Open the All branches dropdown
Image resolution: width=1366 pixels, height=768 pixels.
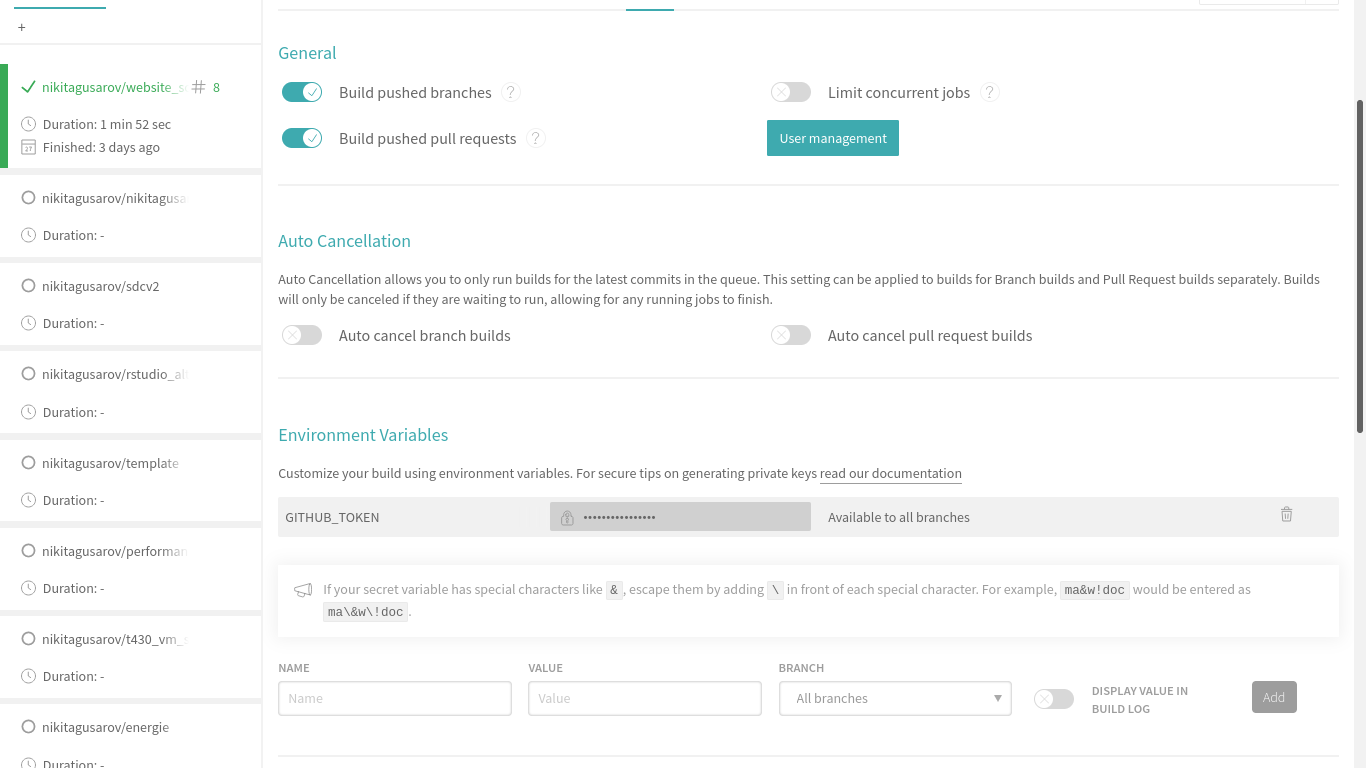click(895, 699)
